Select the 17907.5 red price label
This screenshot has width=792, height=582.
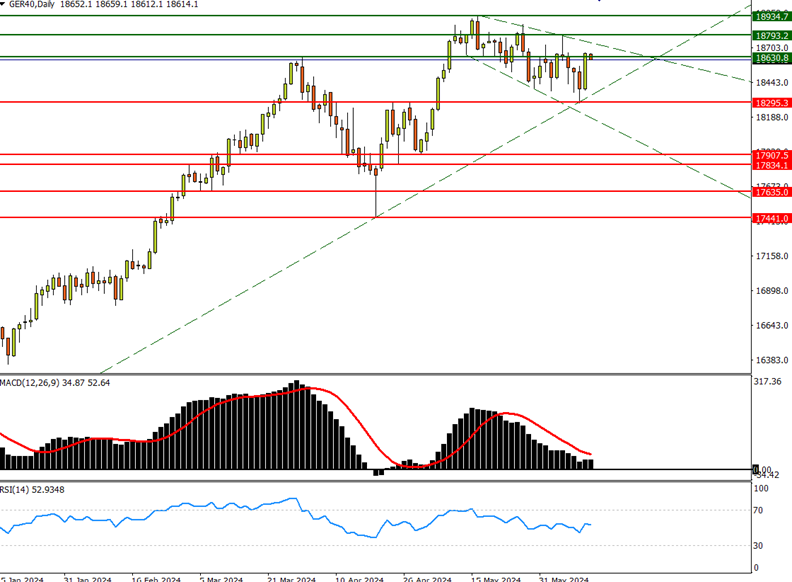click(x=772, y=156)
